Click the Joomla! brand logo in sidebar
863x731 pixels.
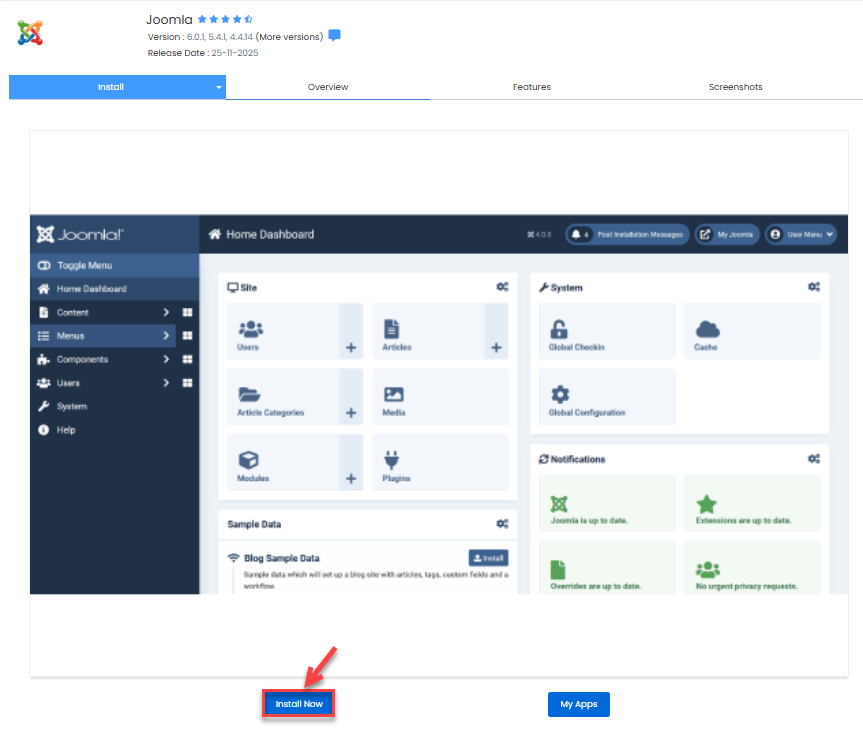click(80, 234)
